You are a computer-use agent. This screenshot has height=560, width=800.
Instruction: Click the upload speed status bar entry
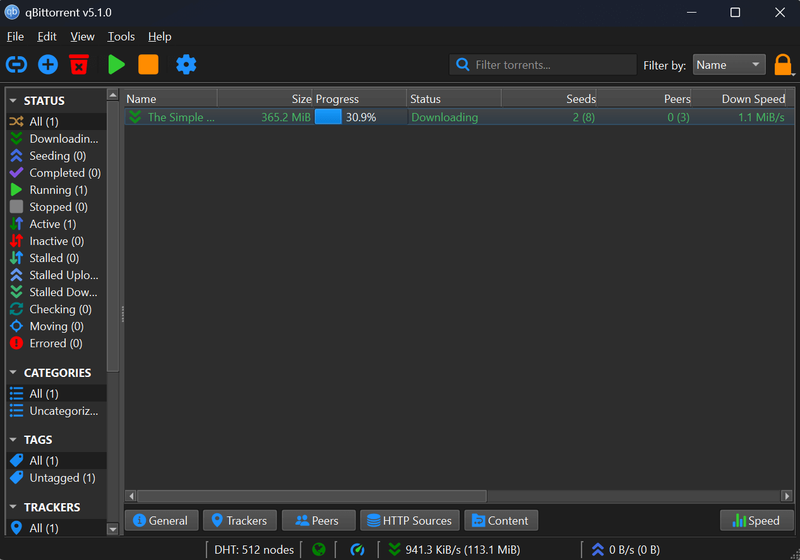(626, 549)
